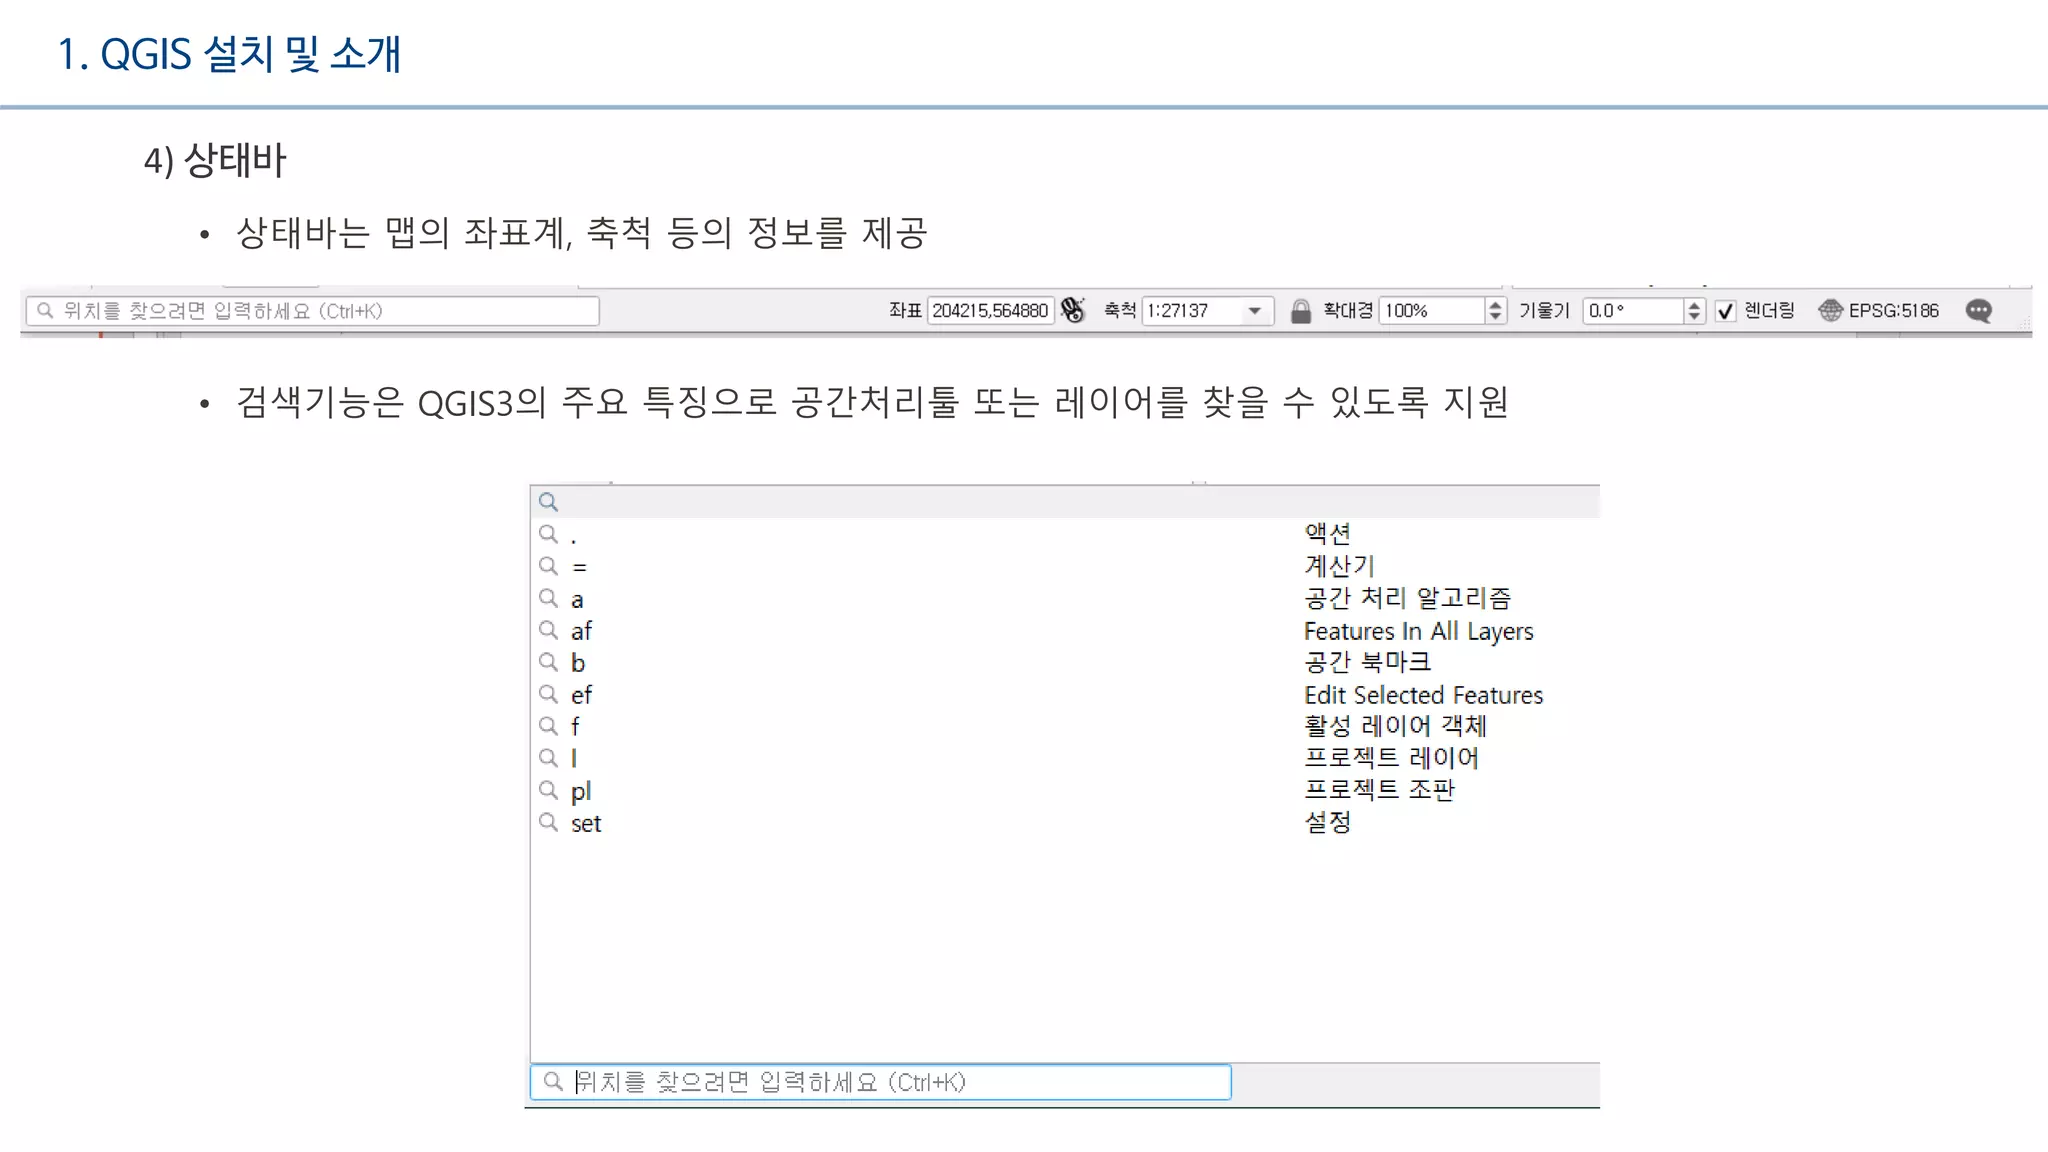Click the search icon atop locator results
This screenshot has width=2048, height=1152.
coord(548,501)
